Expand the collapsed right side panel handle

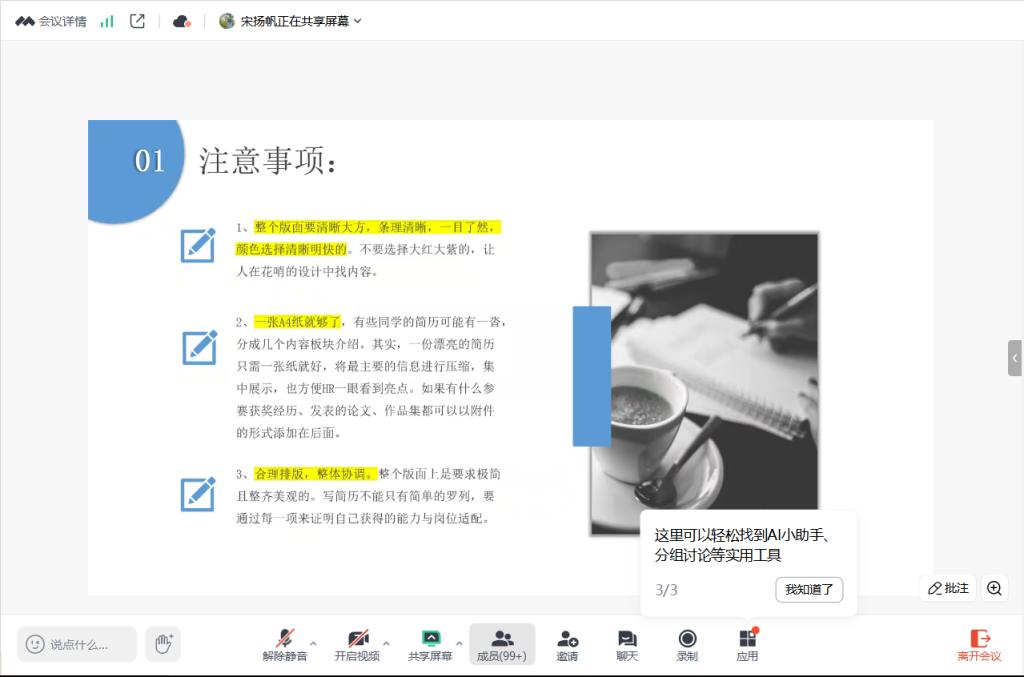pyautogui.click(x=1015, y=358)
